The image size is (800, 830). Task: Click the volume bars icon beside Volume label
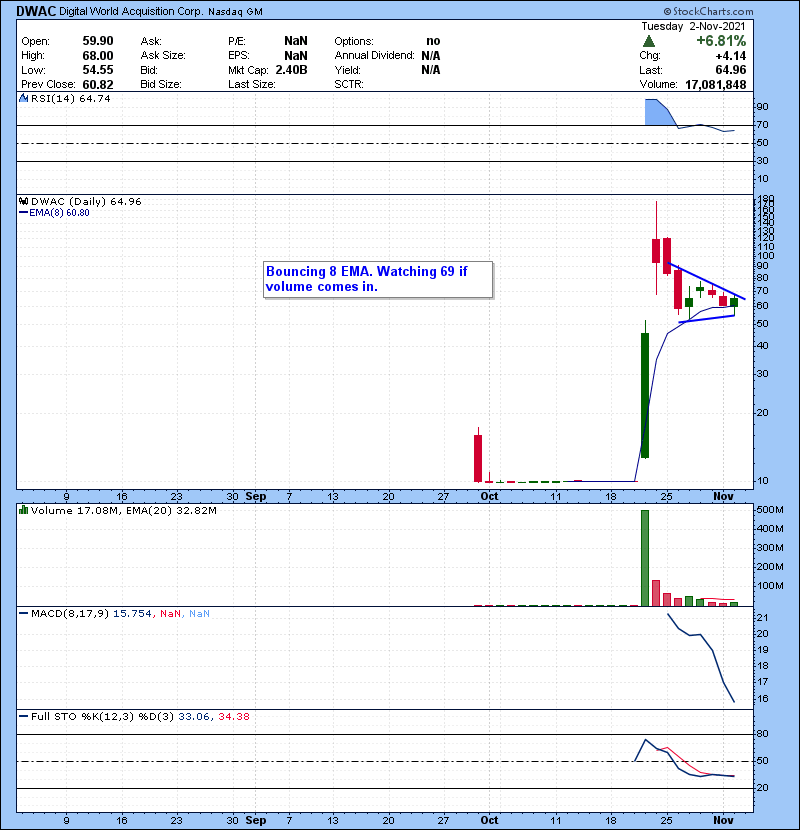(x=23, y=510)
